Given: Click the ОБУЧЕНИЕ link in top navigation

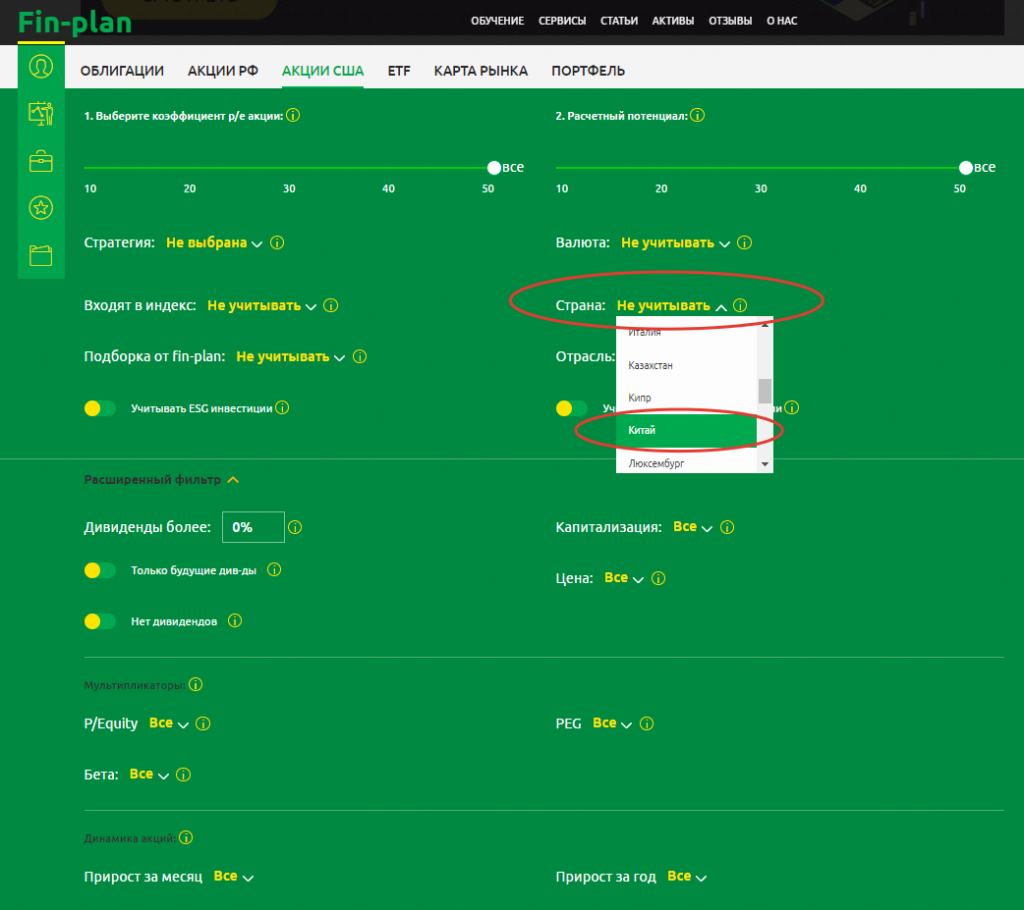Looking at the screenshot, I should click(x=497, y=20).
